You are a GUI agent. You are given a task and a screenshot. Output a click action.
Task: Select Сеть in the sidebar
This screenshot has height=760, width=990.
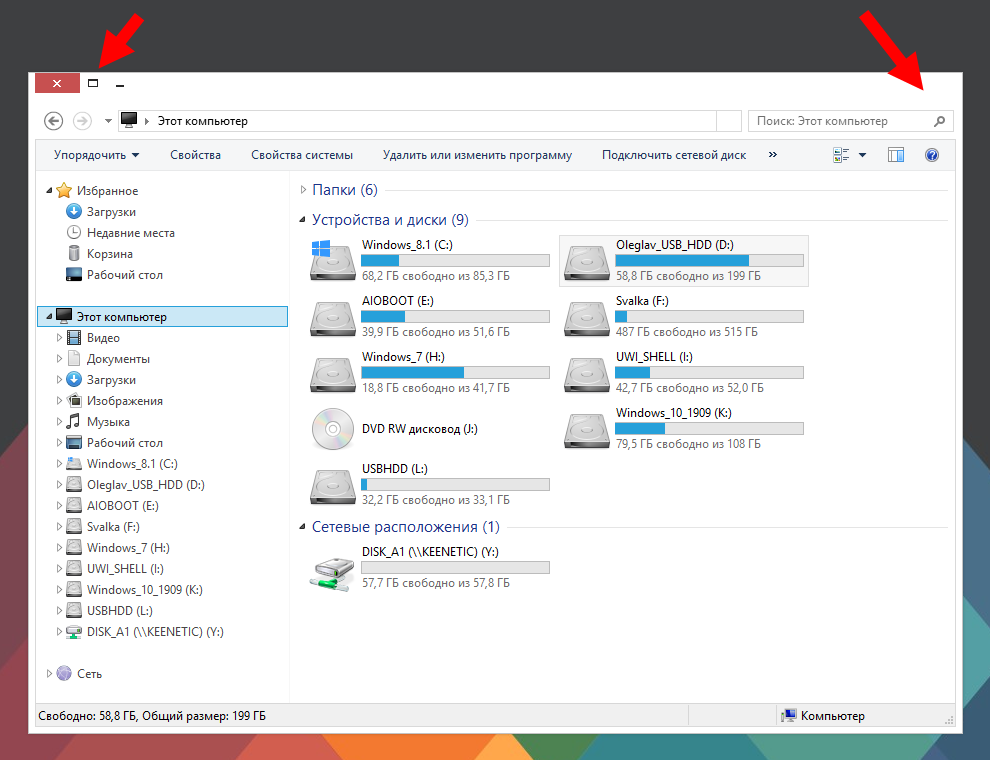coord(89,674)
